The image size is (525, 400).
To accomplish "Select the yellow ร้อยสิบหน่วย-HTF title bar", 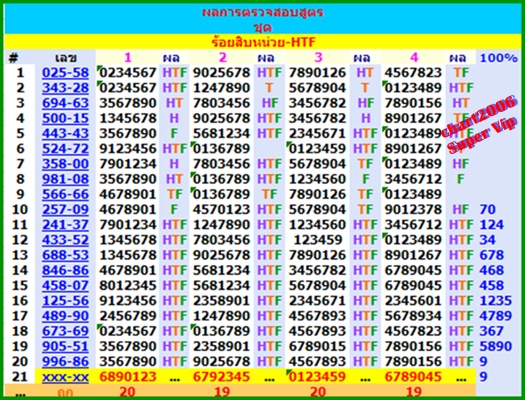I will coord(263,42).
